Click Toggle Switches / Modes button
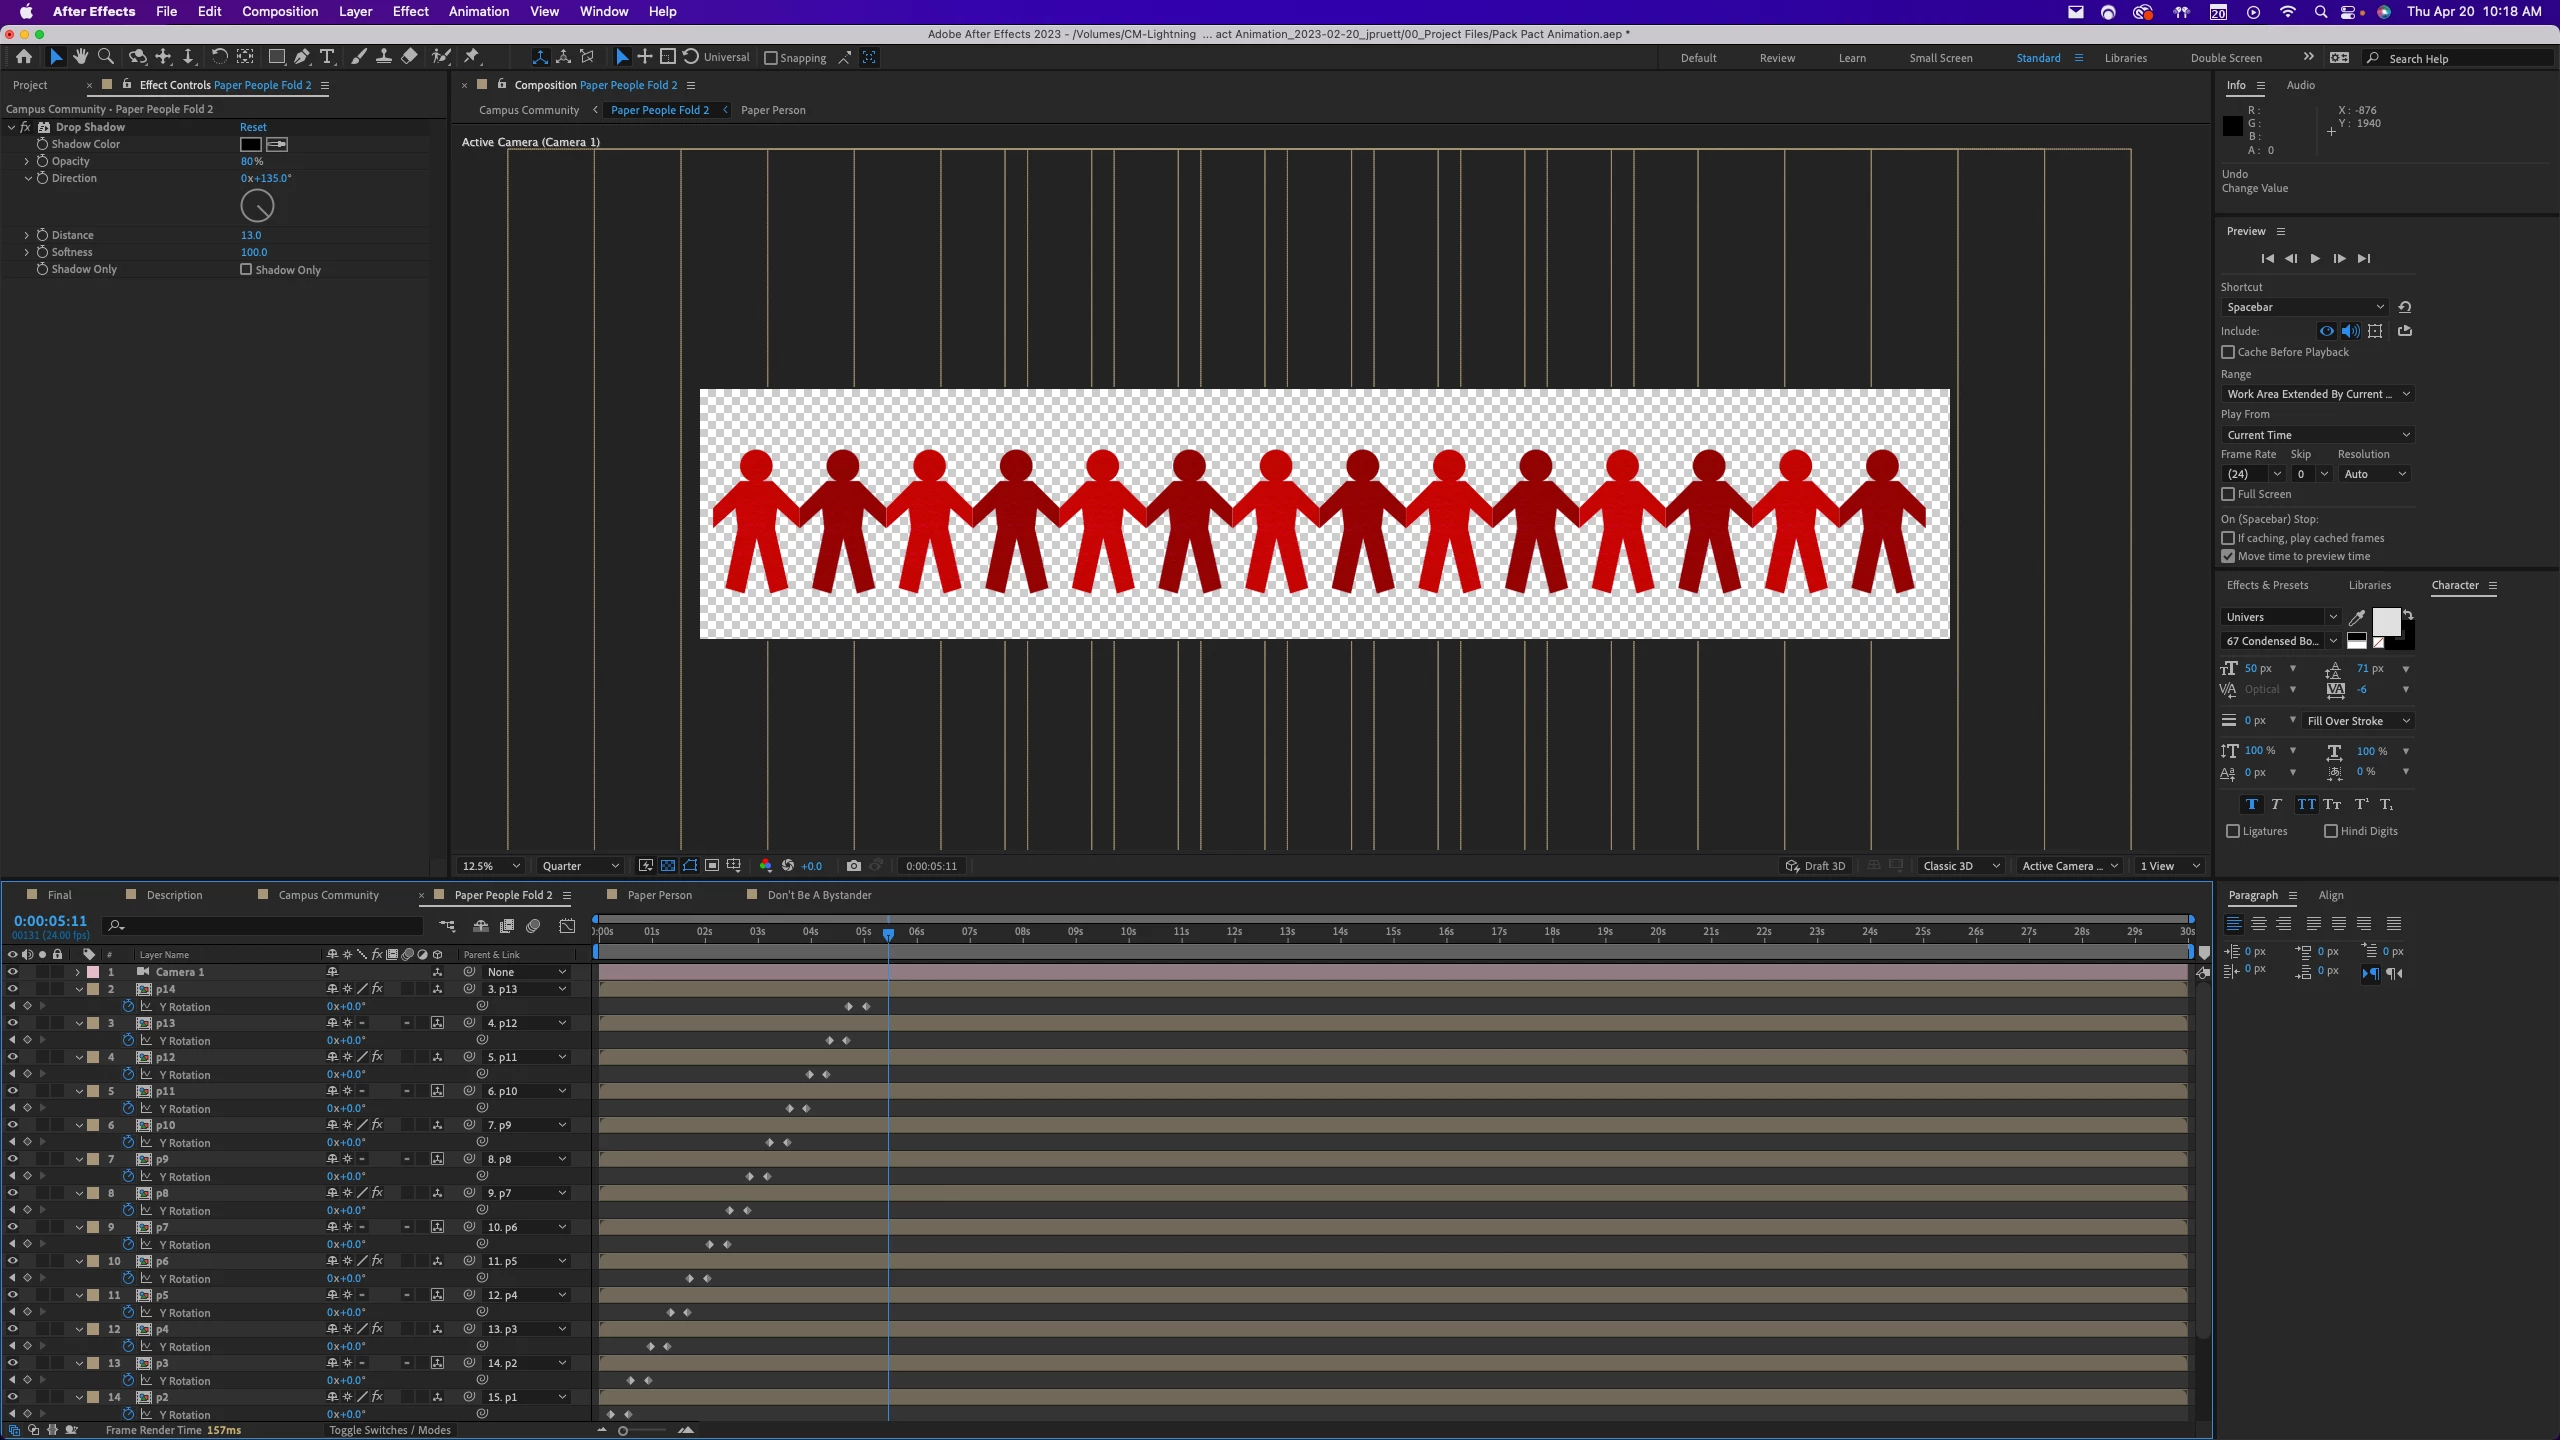This screenshot has height=1440, width=2560. (x=389, y=1430)
